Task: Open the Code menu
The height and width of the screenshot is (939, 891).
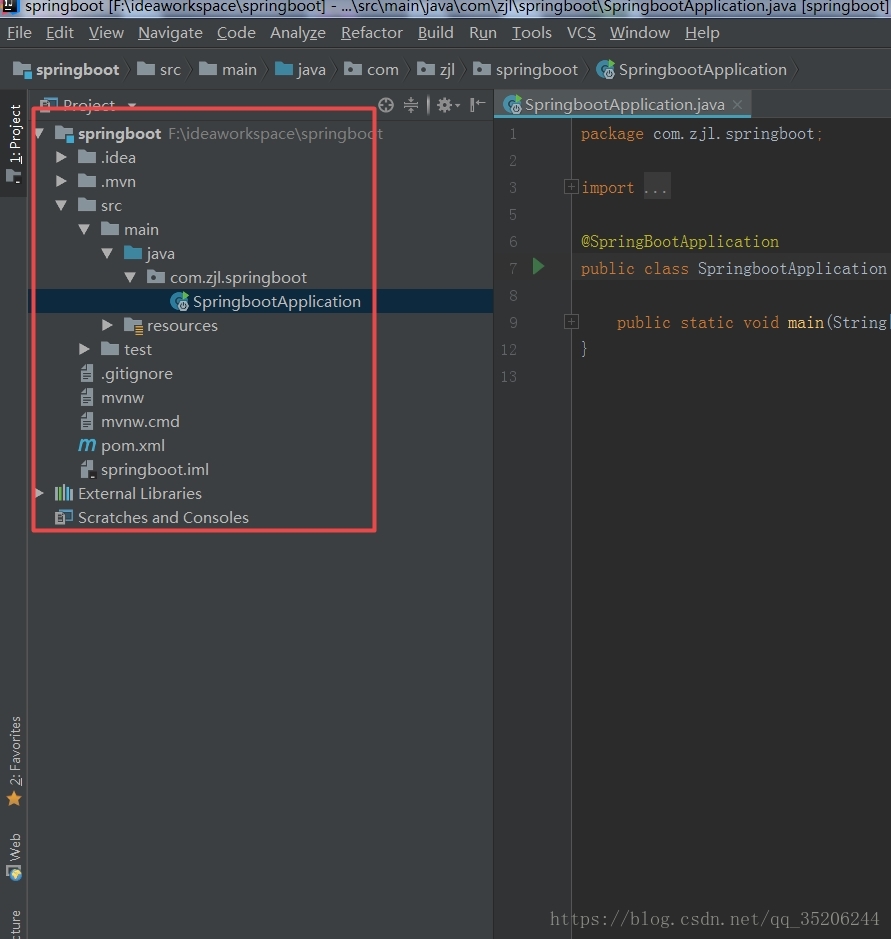Action: pyautogui.click(x=236, y=33)
